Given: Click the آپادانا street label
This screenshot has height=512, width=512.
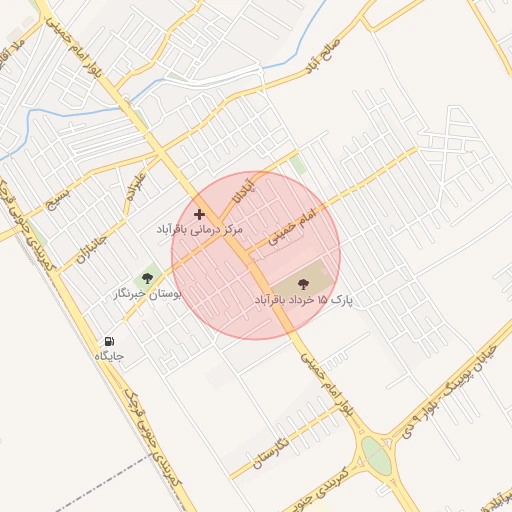Looking at the screenshot, I should click(244, 192).
